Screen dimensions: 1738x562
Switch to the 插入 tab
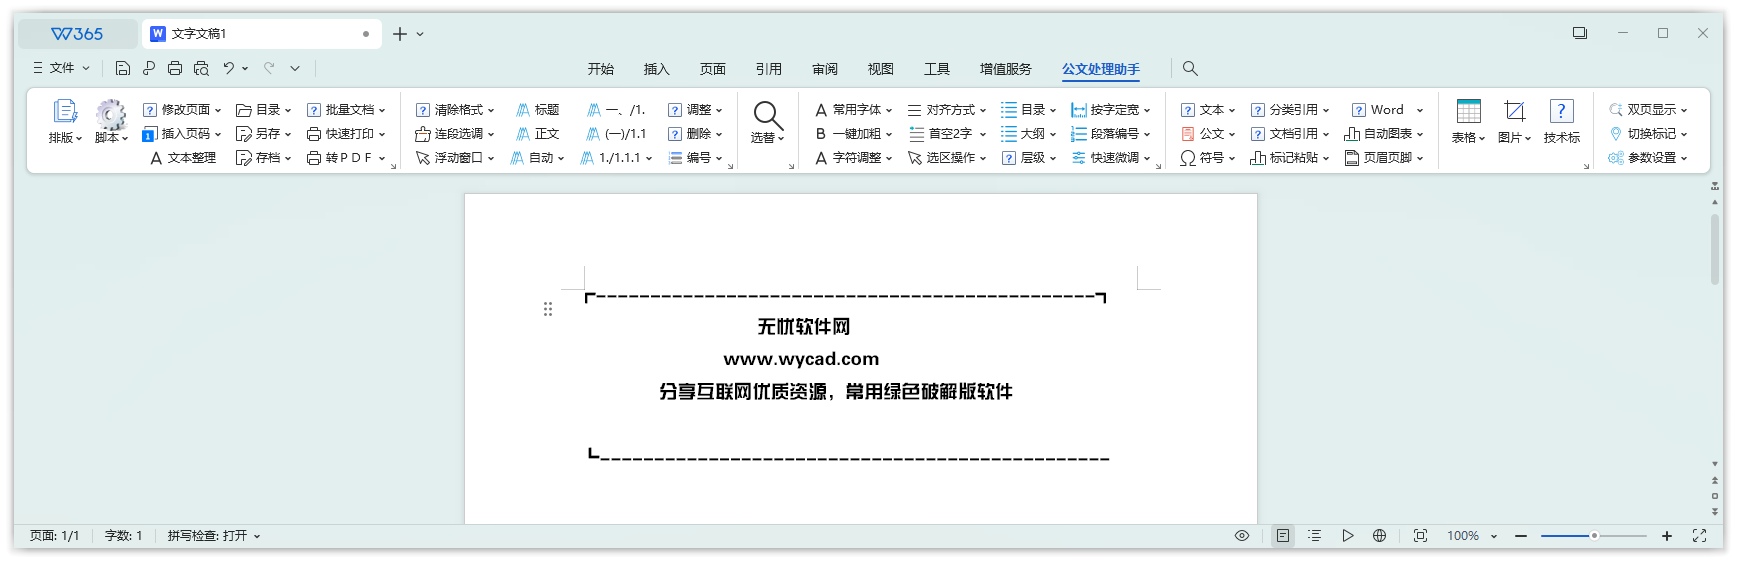656,69
